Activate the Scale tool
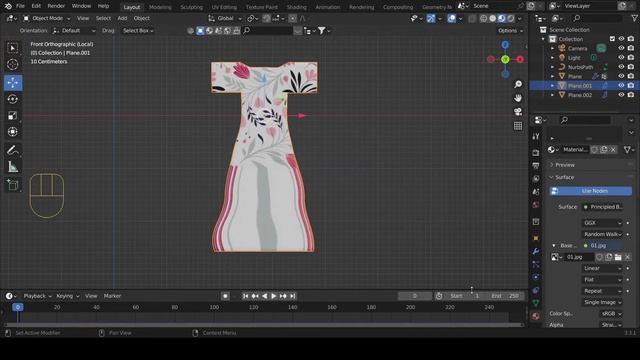 [x=13, y=116]
